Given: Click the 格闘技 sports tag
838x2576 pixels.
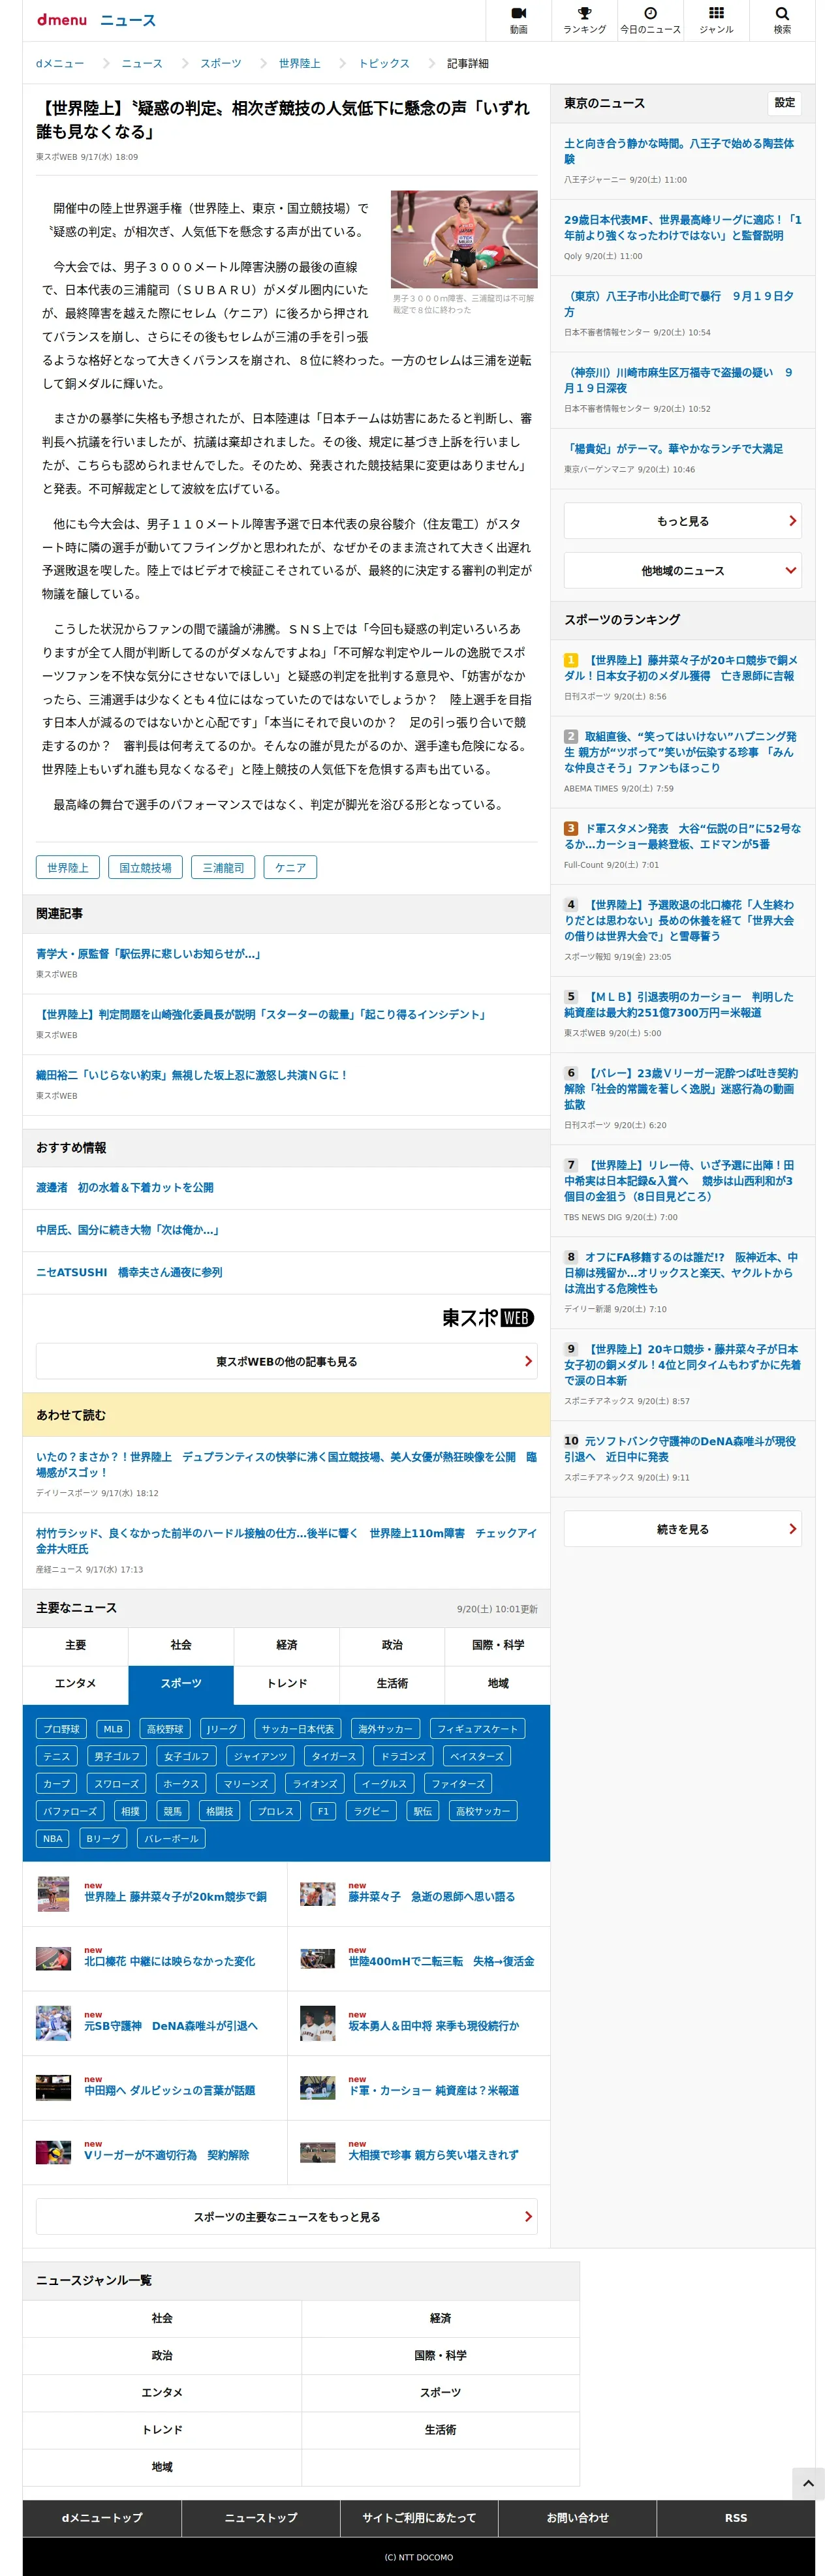Looking at the screenshot, I should [x=219, y=1811].
